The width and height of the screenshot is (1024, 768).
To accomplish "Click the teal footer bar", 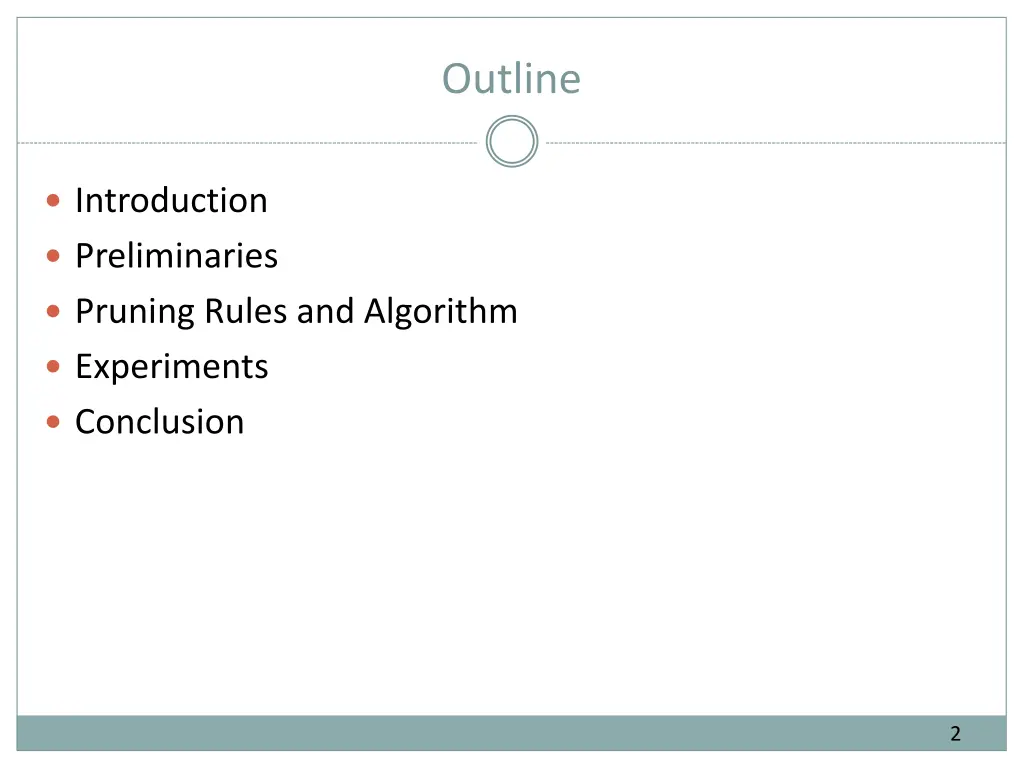I will (x=511, y=733).
